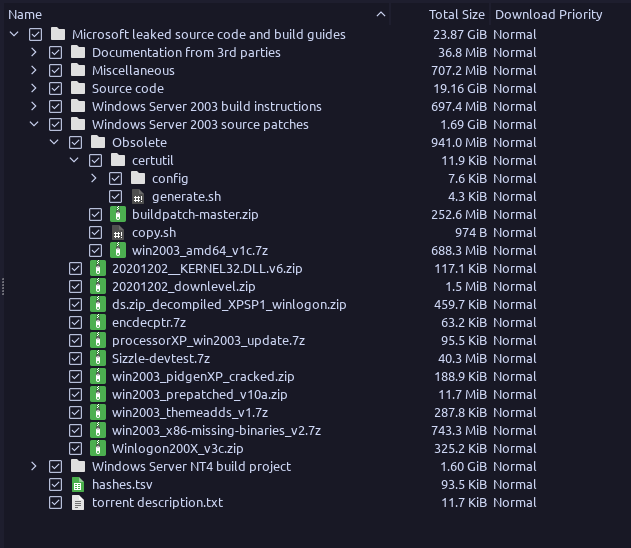
Task: Toggle the torrent description.txt checkbox
Action: point(56,503)
